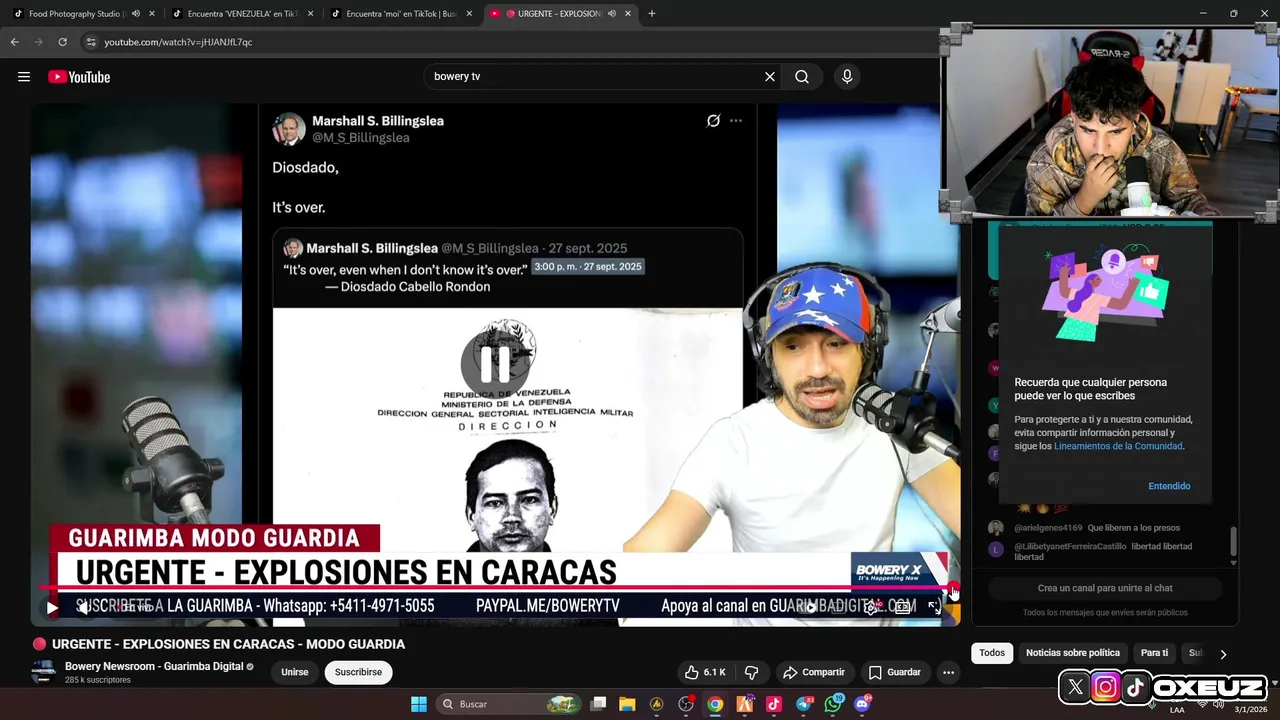
Task: Show more filter chips with right arrow
Action: 1222,654
